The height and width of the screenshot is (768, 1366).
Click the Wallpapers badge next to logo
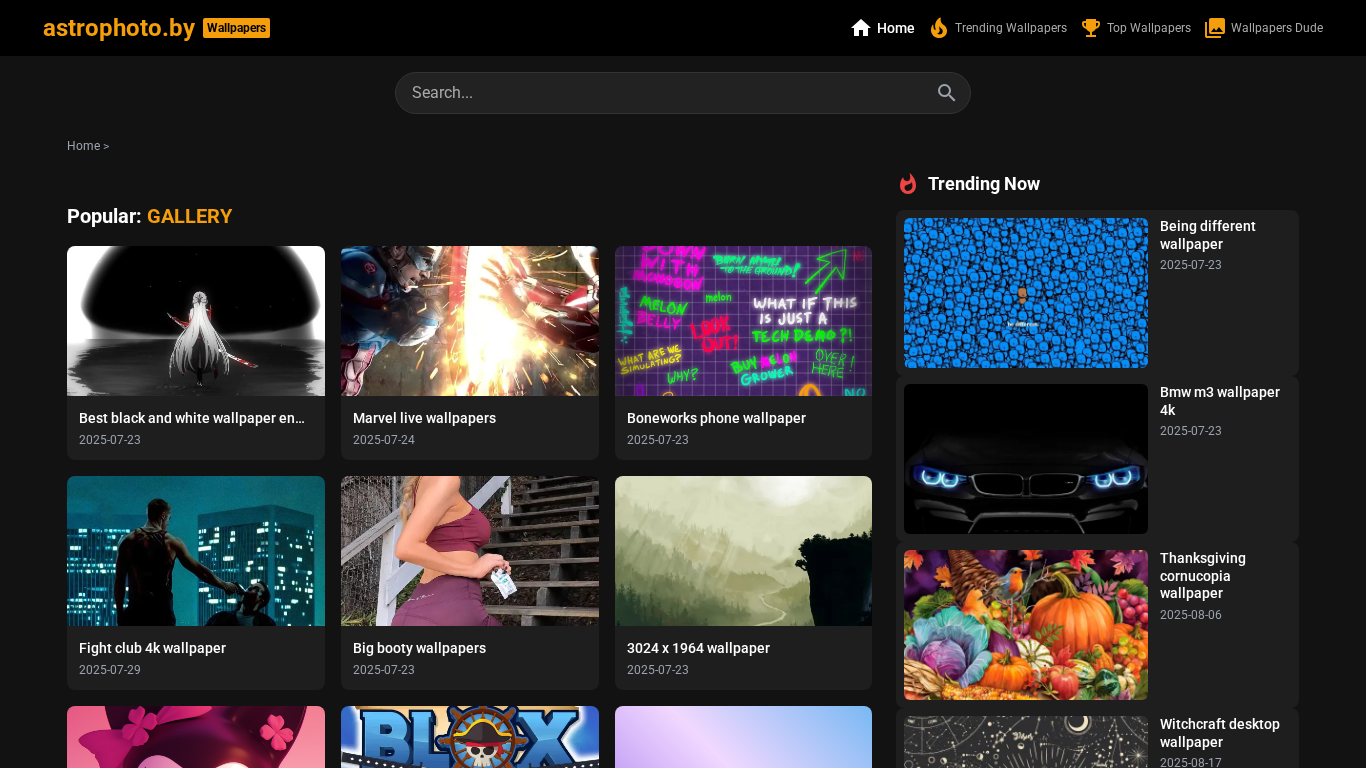(x=236, y=28)
